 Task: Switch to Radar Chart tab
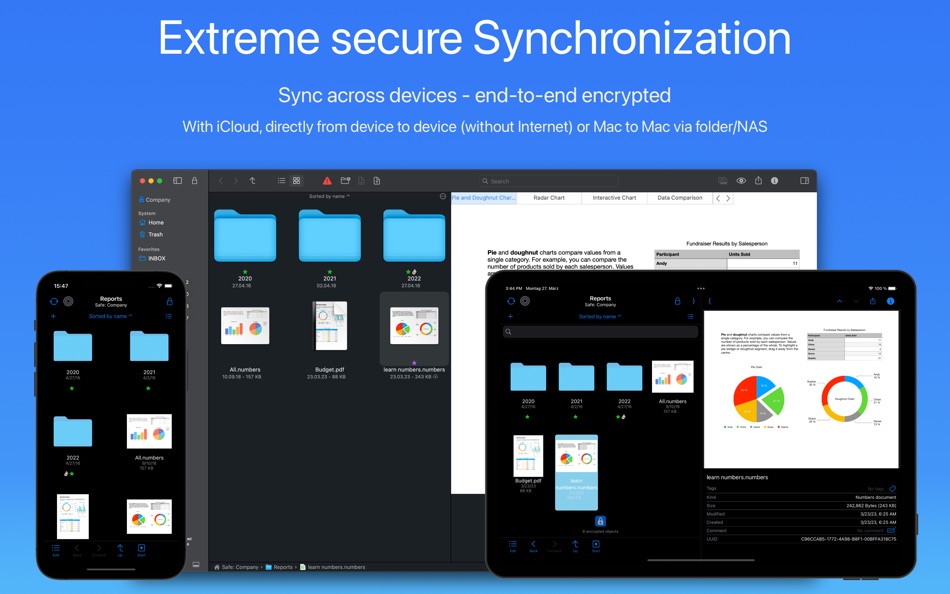pos(549,198)
